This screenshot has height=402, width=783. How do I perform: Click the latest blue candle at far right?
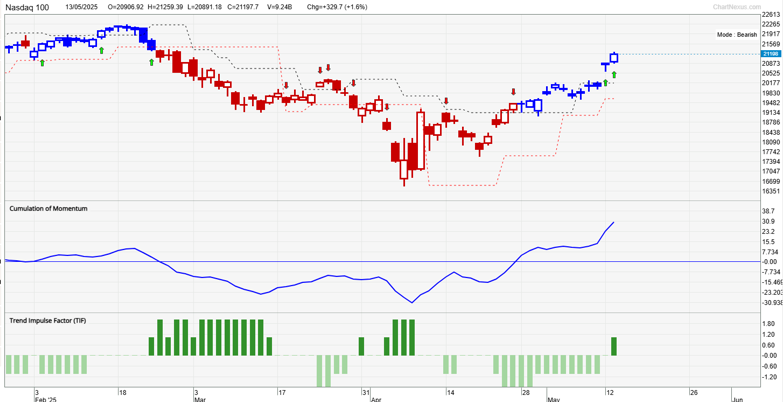pos(614,58)
